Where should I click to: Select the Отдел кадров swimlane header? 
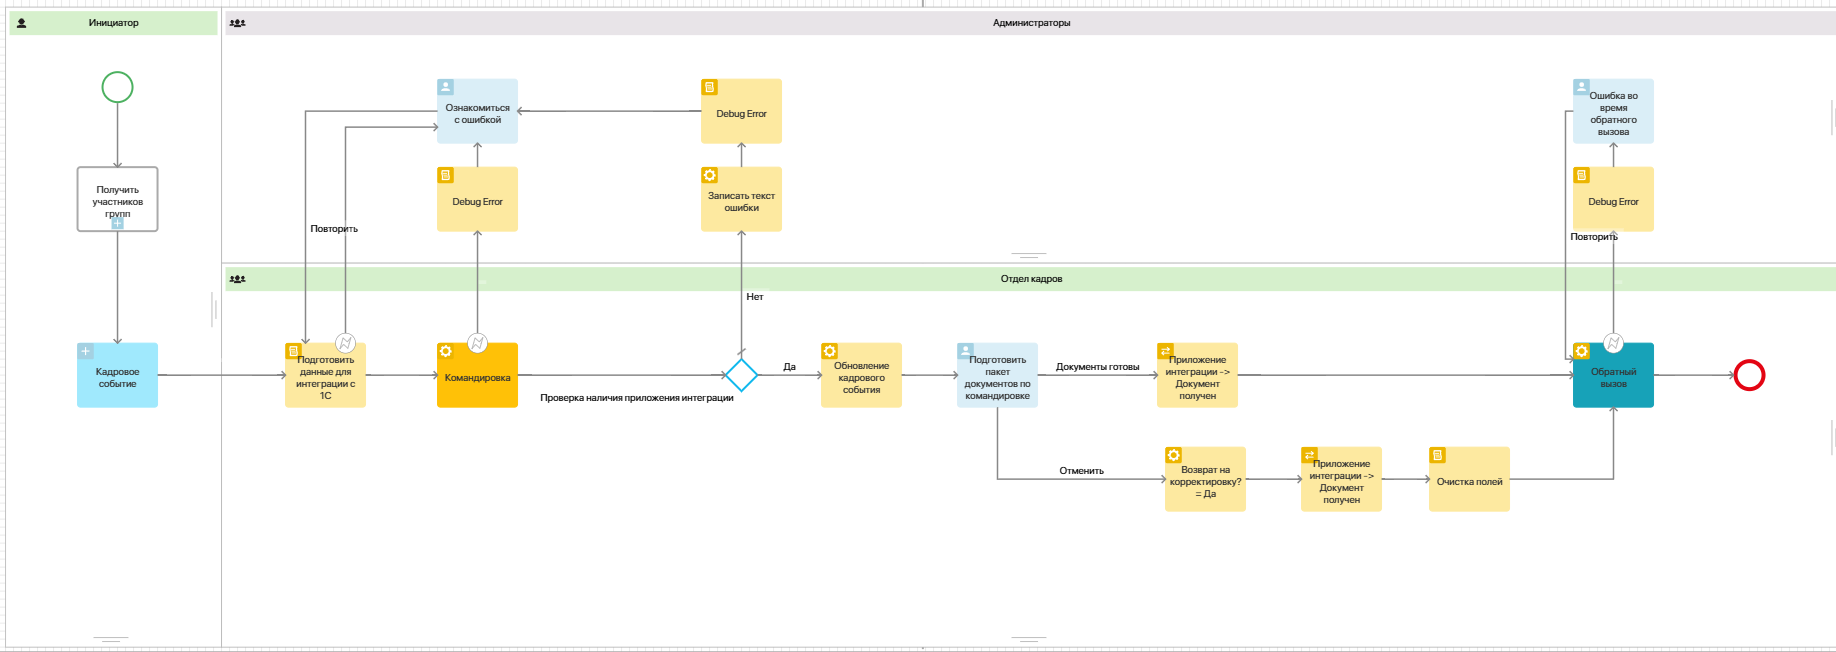click(x=1030, y=279)
